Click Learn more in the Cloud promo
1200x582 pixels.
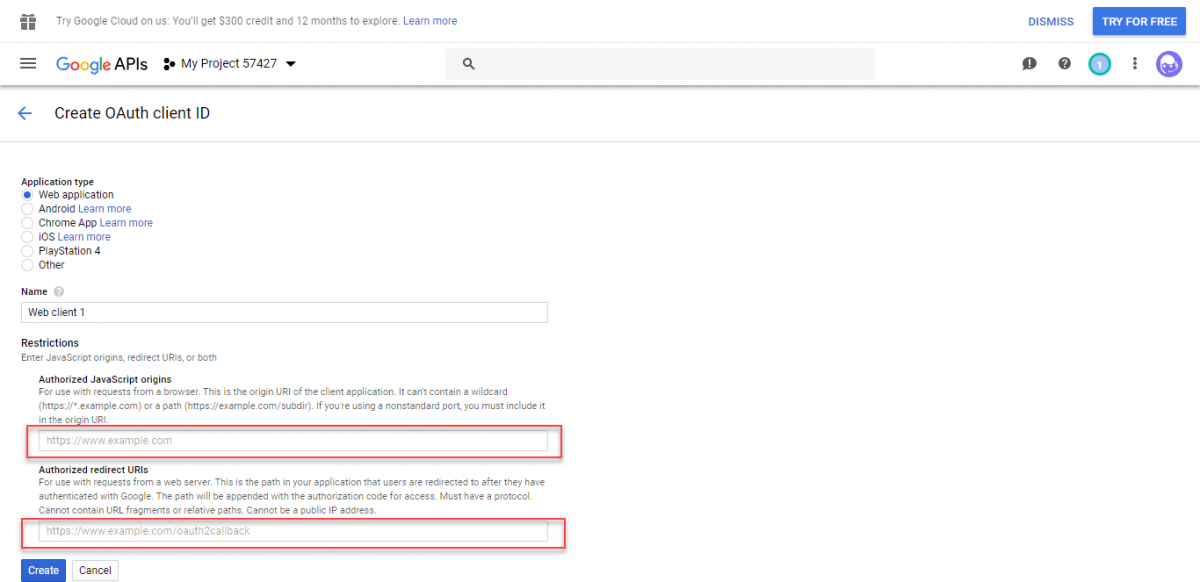click(x=430, y=21)
